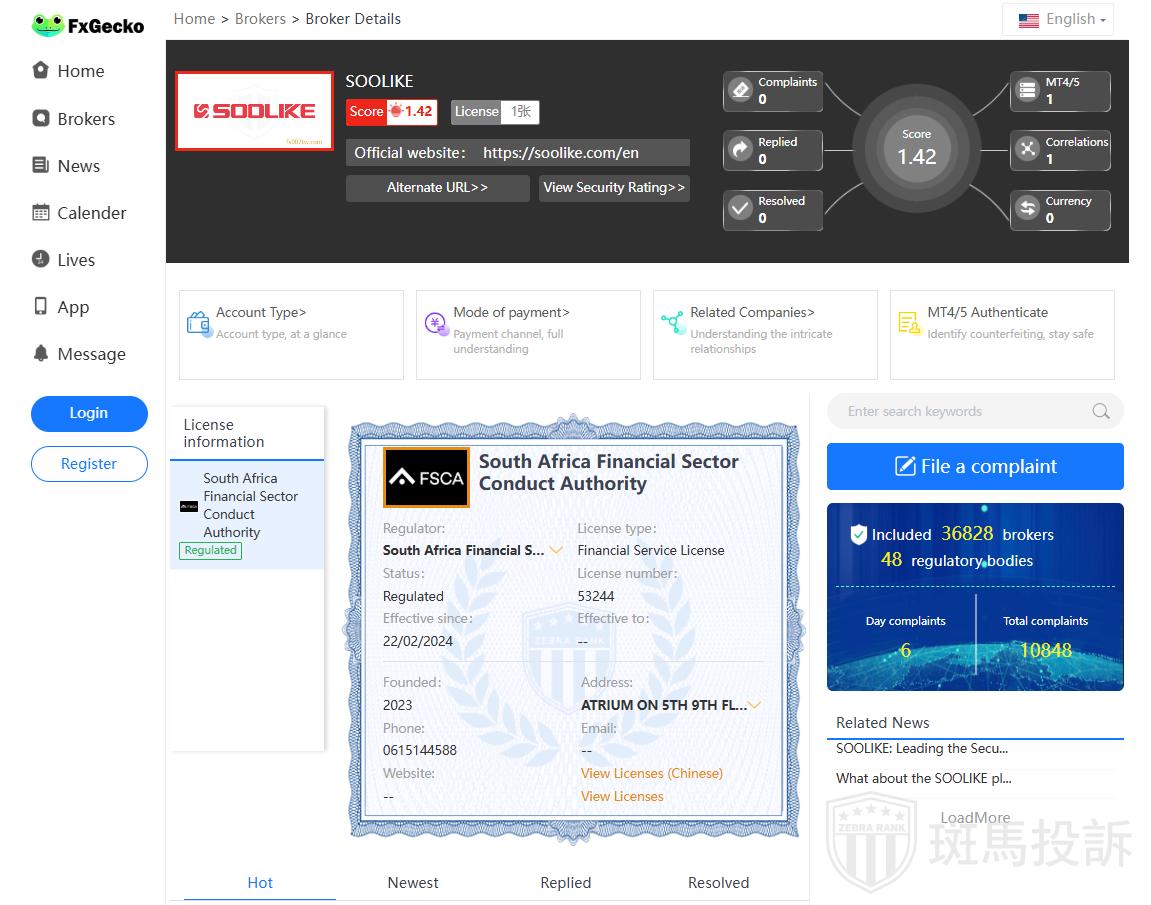Click the Complaints stat icon

coord(740,91)
